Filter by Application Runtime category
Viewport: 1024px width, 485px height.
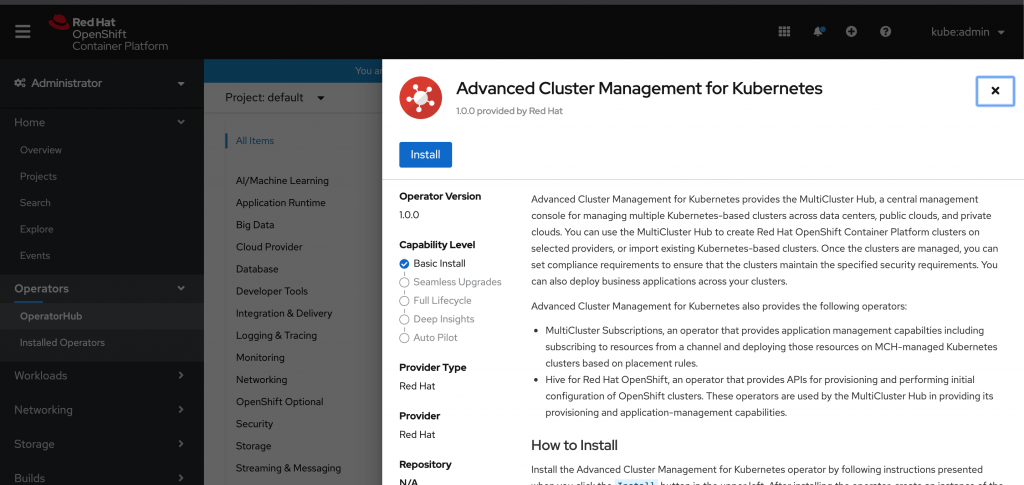pos(280,202)
